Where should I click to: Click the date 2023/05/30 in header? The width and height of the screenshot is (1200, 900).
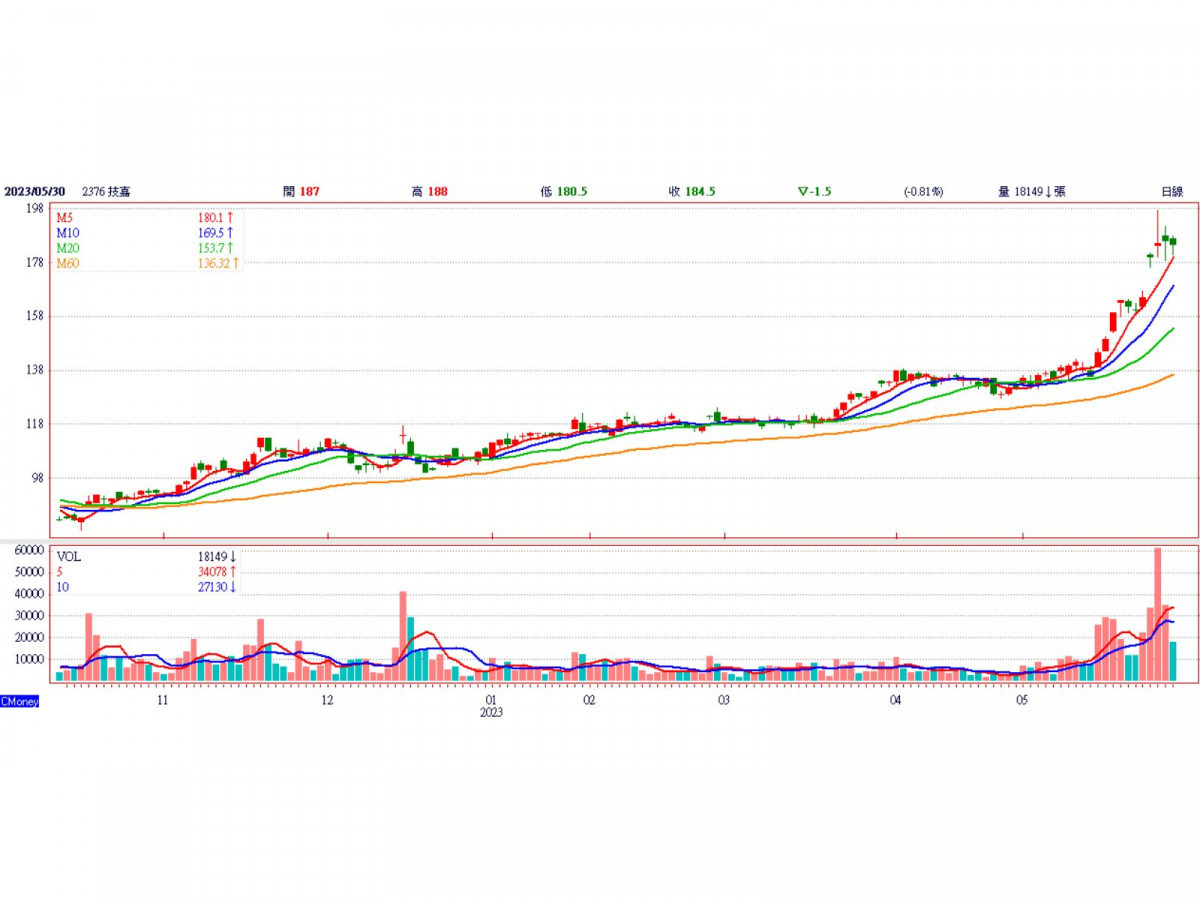35,191
